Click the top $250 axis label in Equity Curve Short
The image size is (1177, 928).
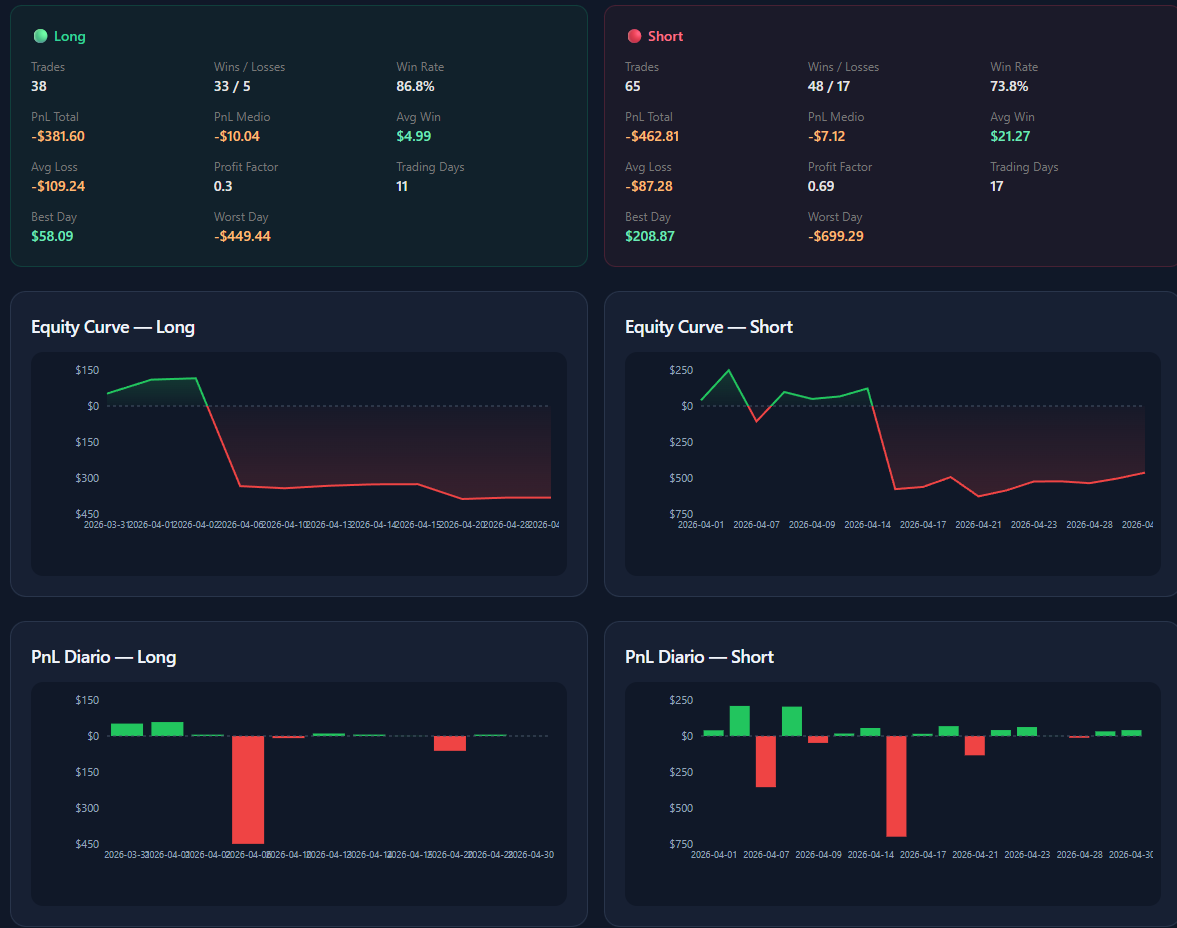click(x=681, y=370)
